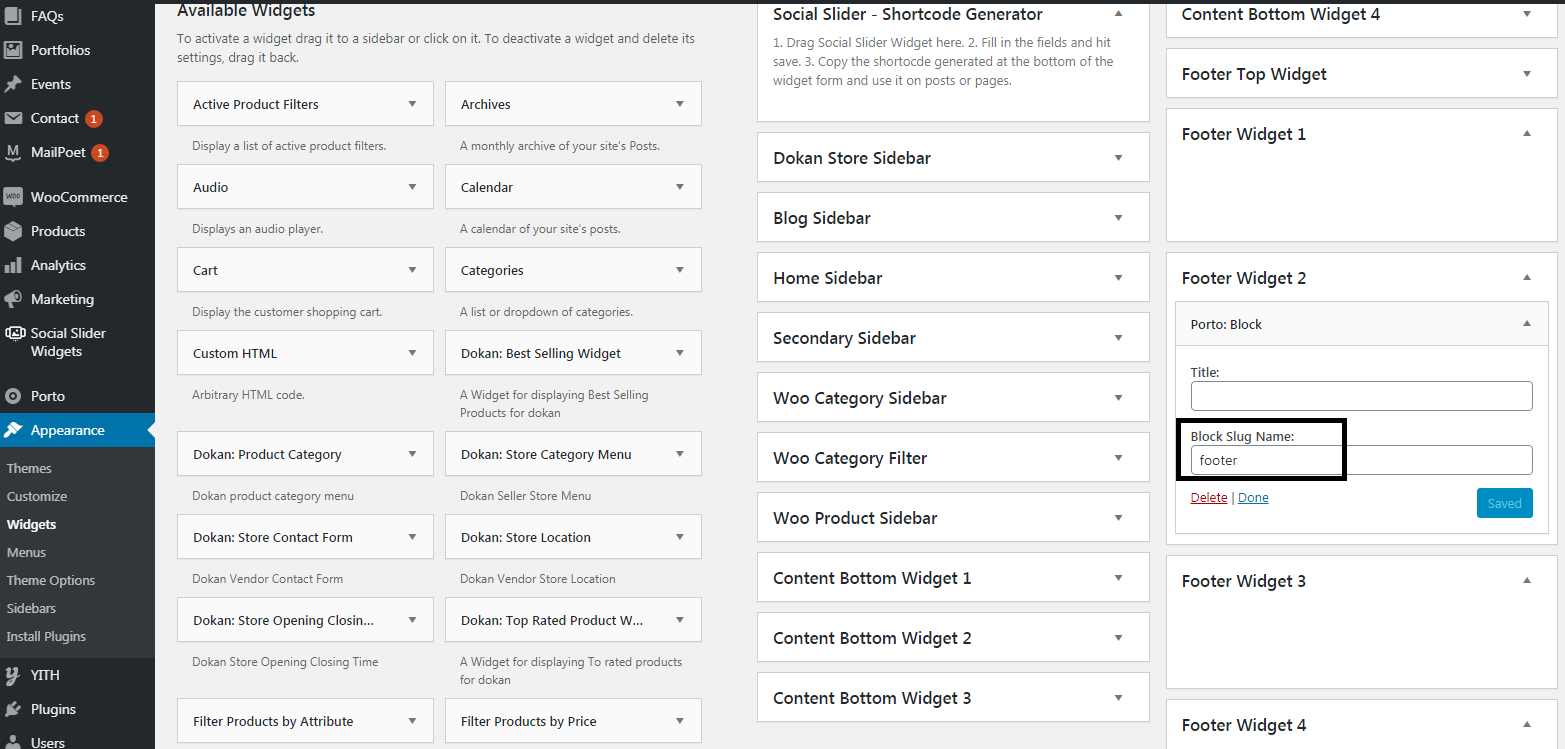
Task: Expand the Dokan Store Sidebar panel
Action: coord(1118,158)
